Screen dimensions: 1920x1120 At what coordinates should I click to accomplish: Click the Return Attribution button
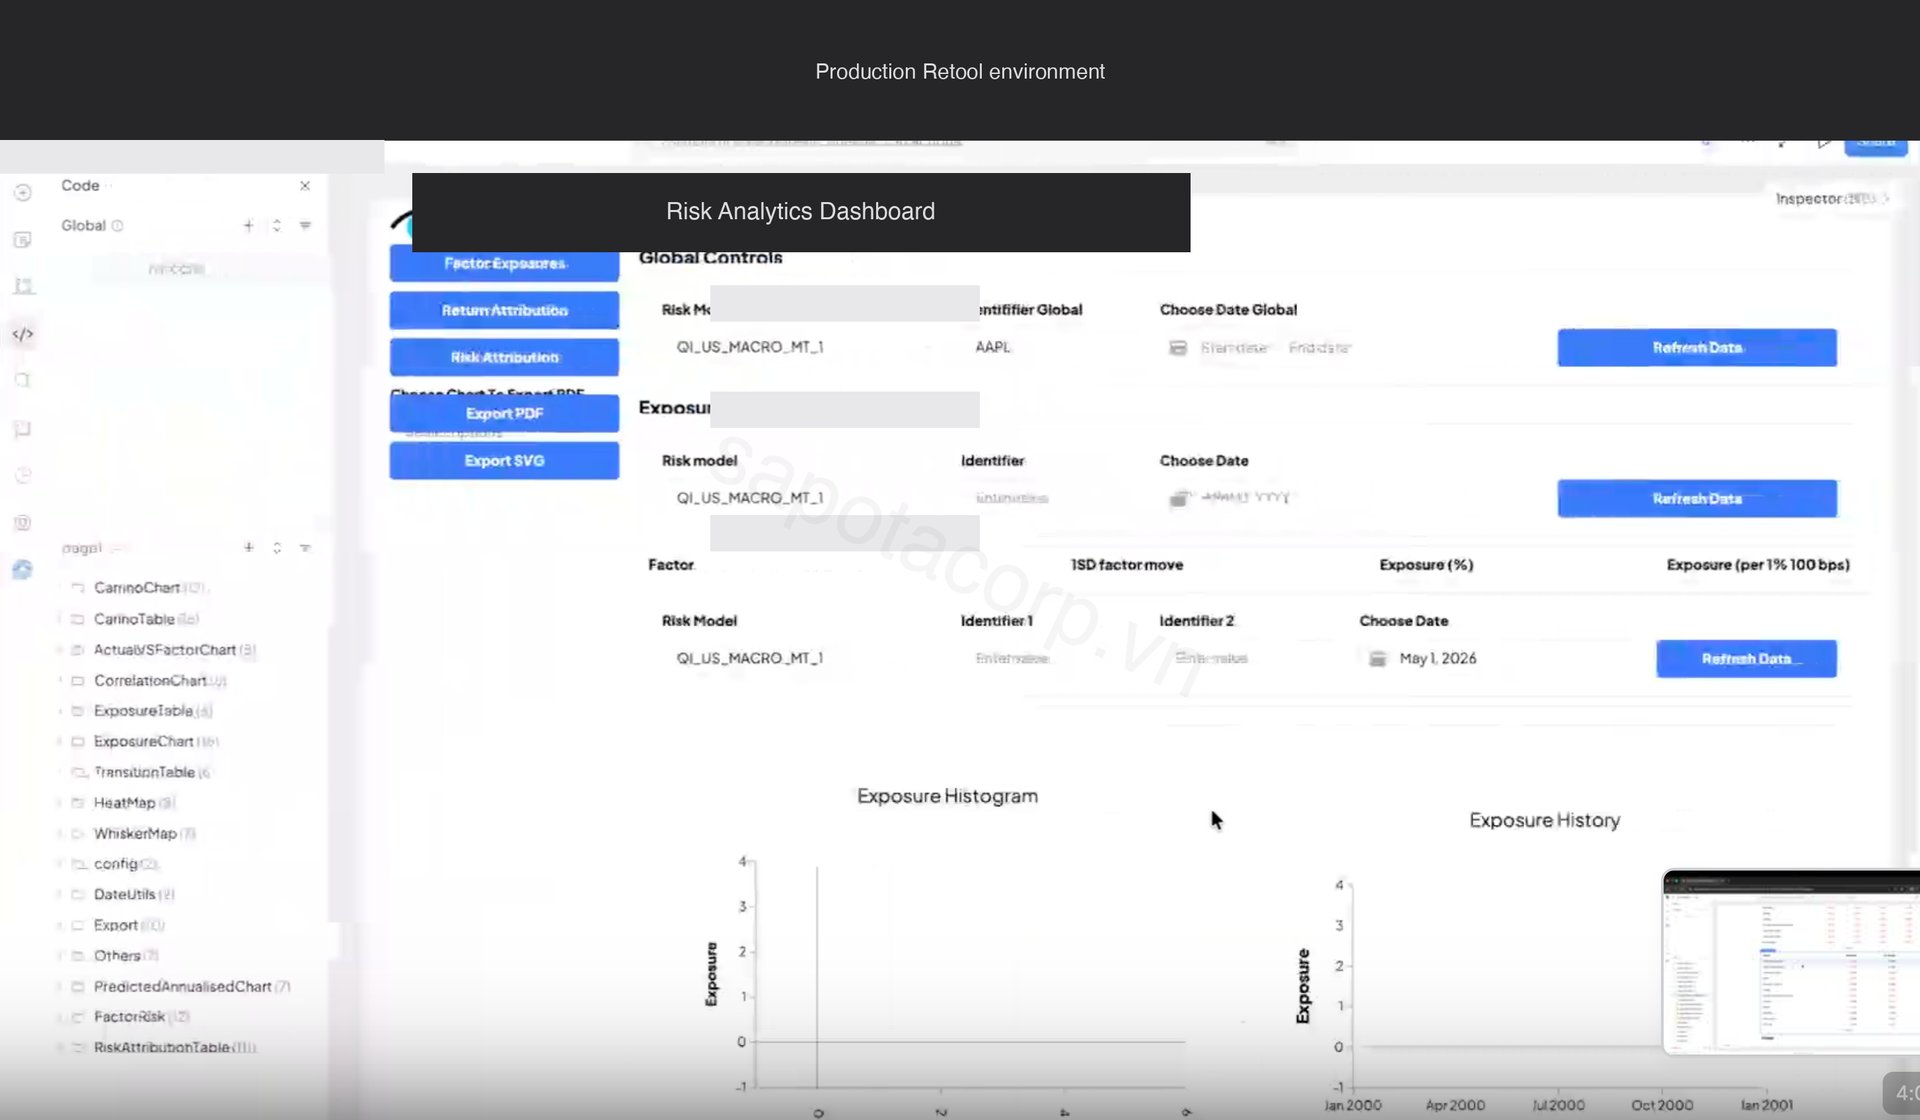[504, 311]
